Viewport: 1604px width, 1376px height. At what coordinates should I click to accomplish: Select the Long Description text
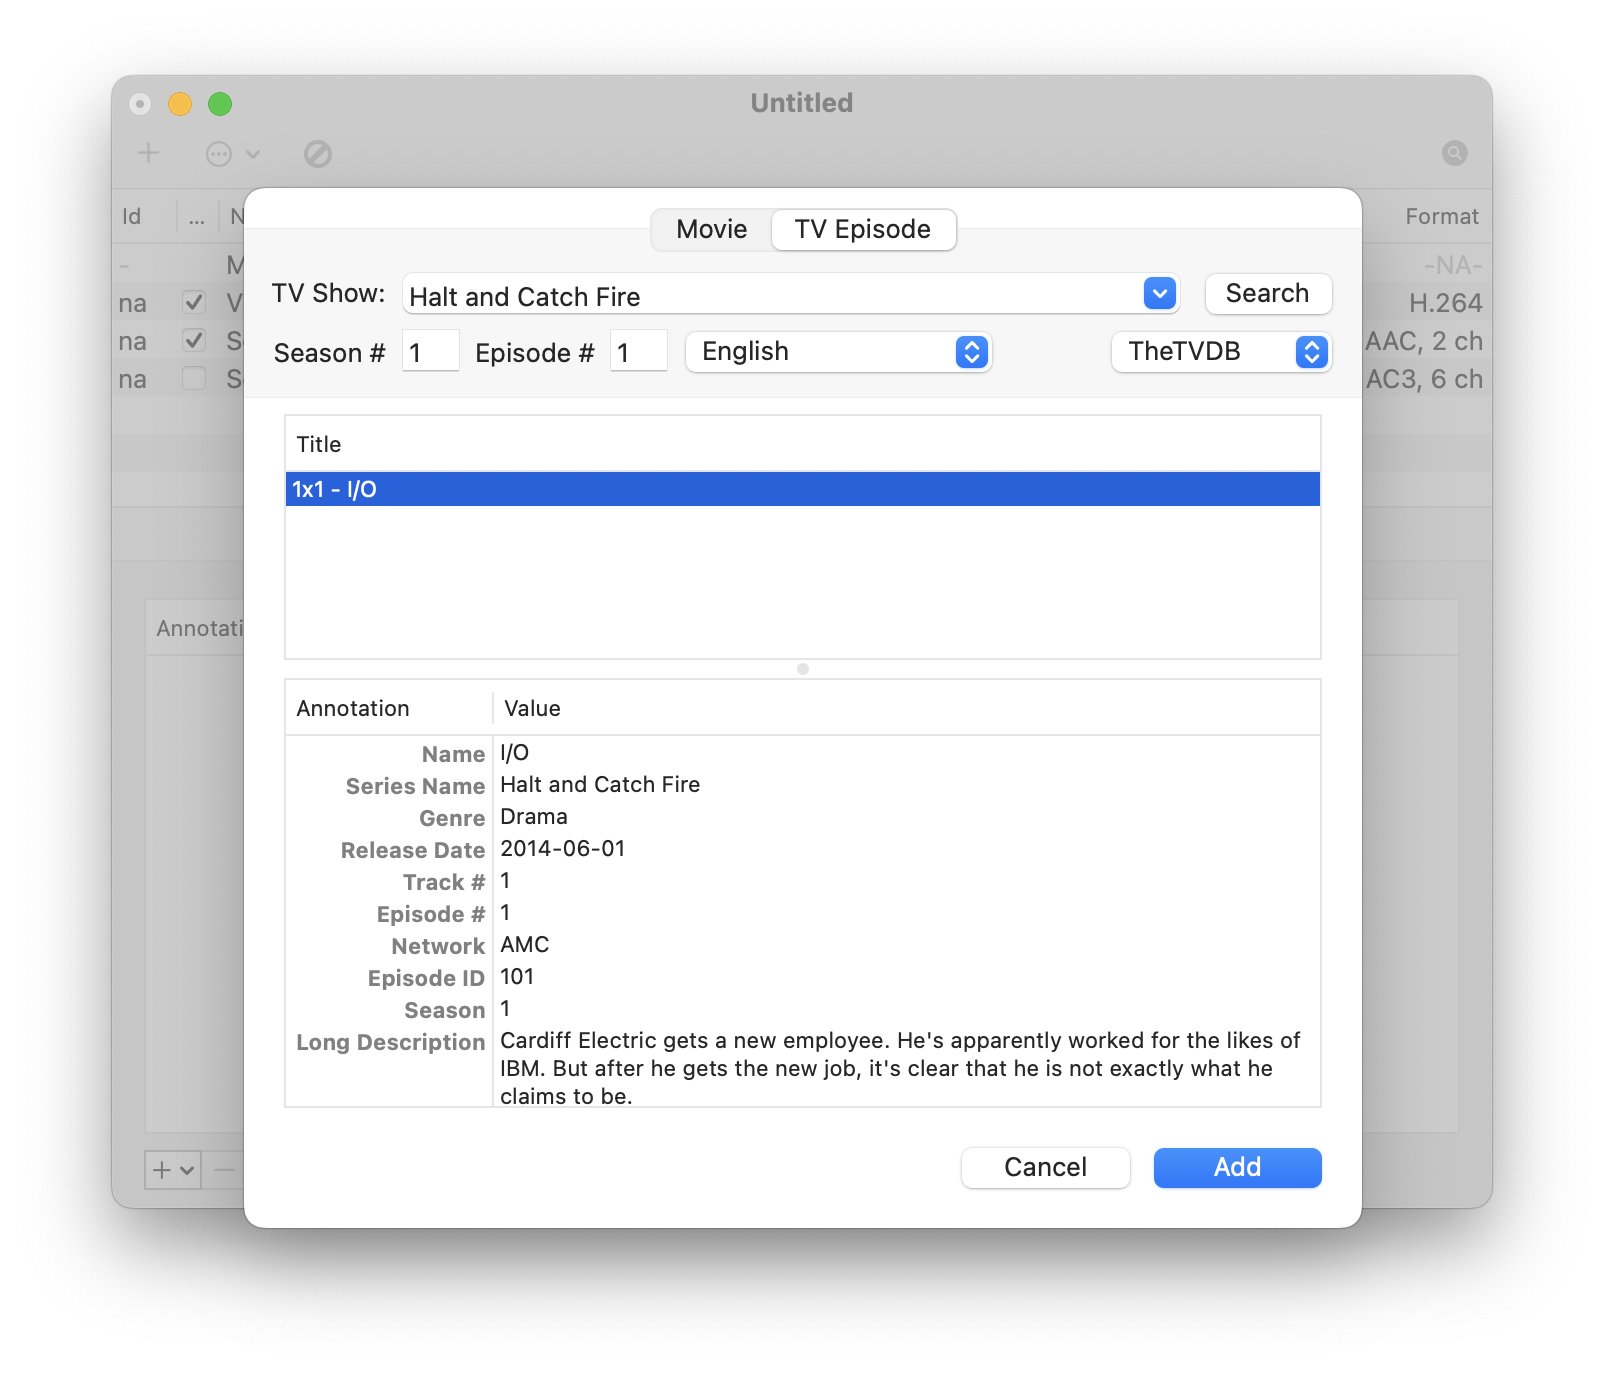pyautogui.click(x=900, y=1068)
